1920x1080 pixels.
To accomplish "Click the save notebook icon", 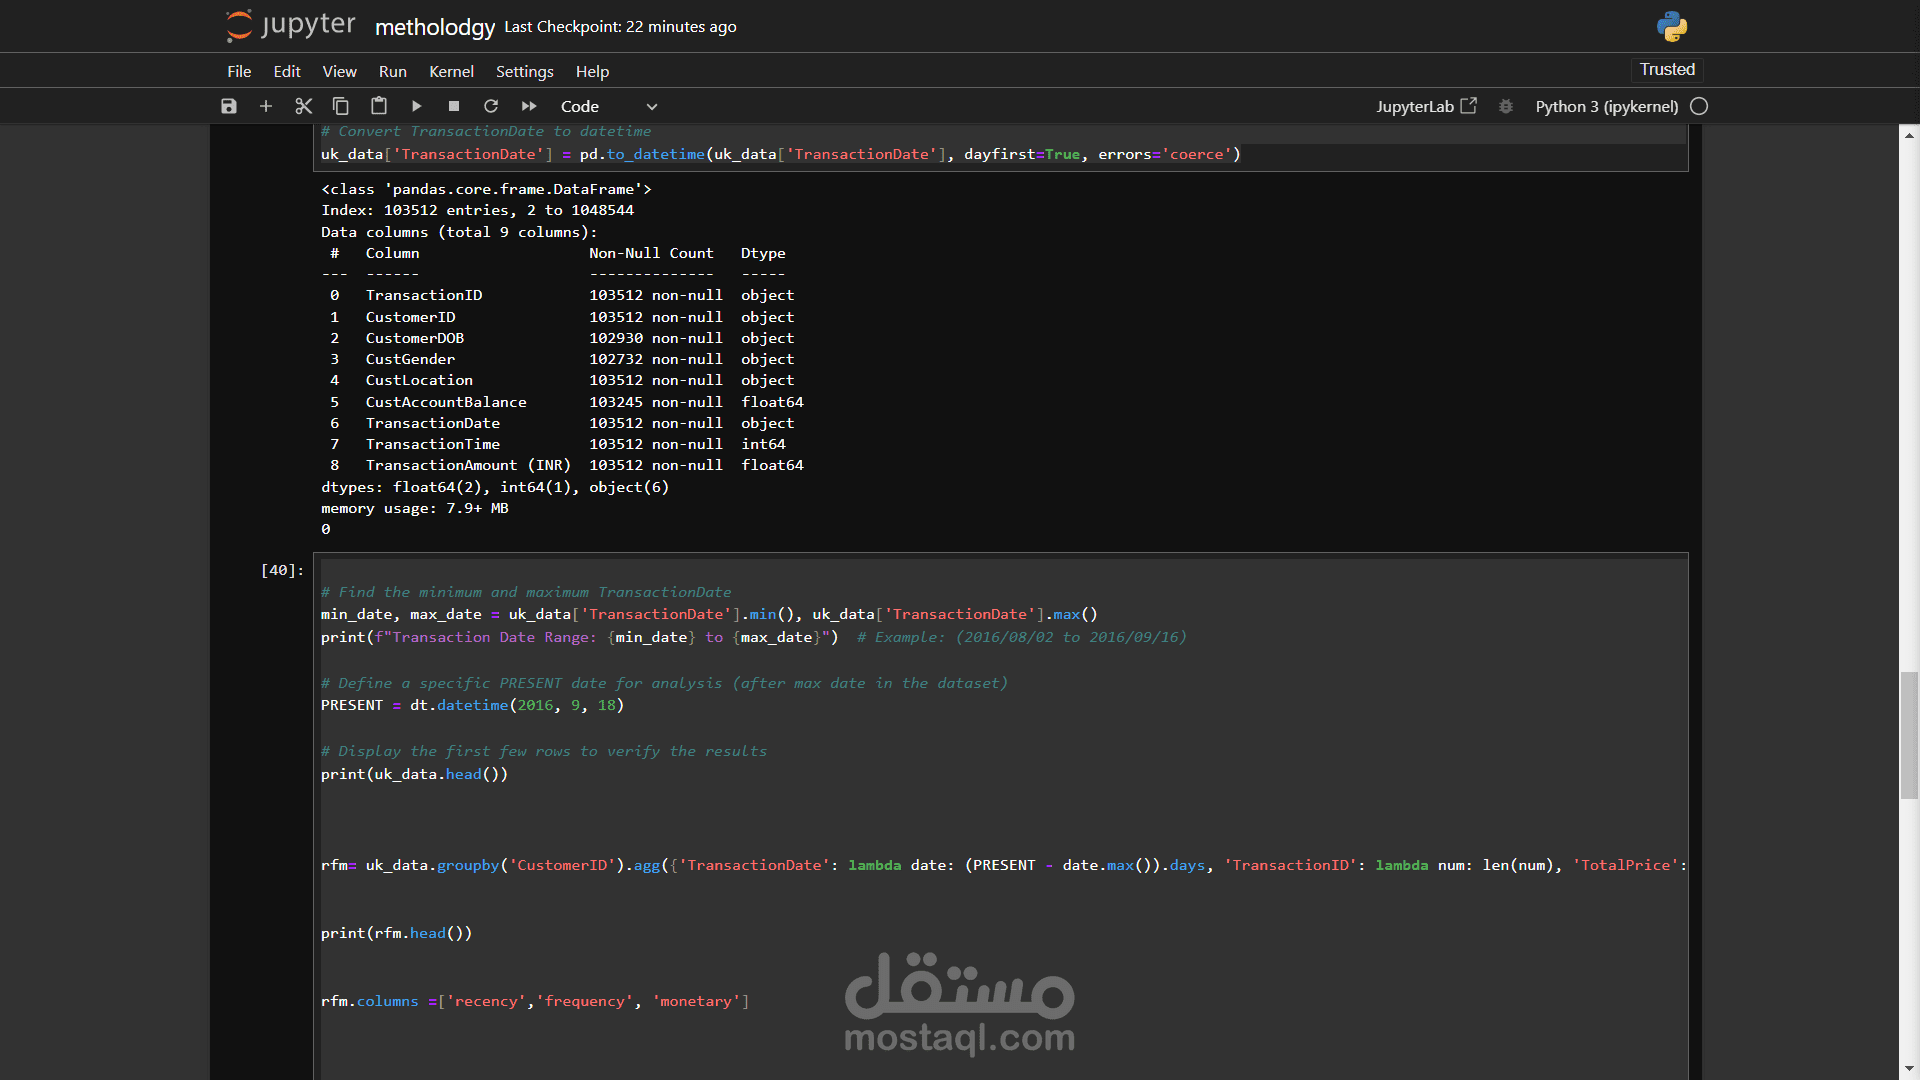I will [x=229, y=106].
